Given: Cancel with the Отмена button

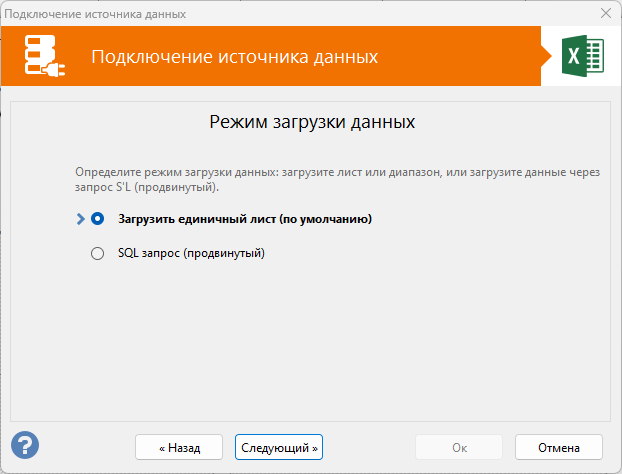Looking at the screenshot, I should [559, 446].
